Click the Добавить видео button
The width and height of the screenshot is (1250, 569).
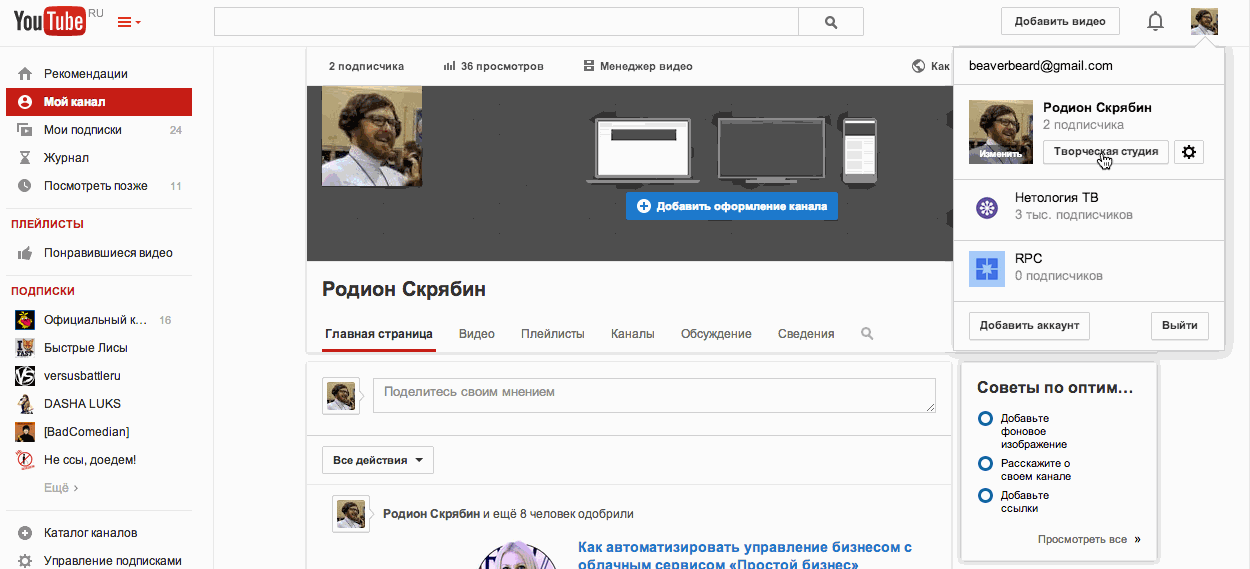(1060, 21)
